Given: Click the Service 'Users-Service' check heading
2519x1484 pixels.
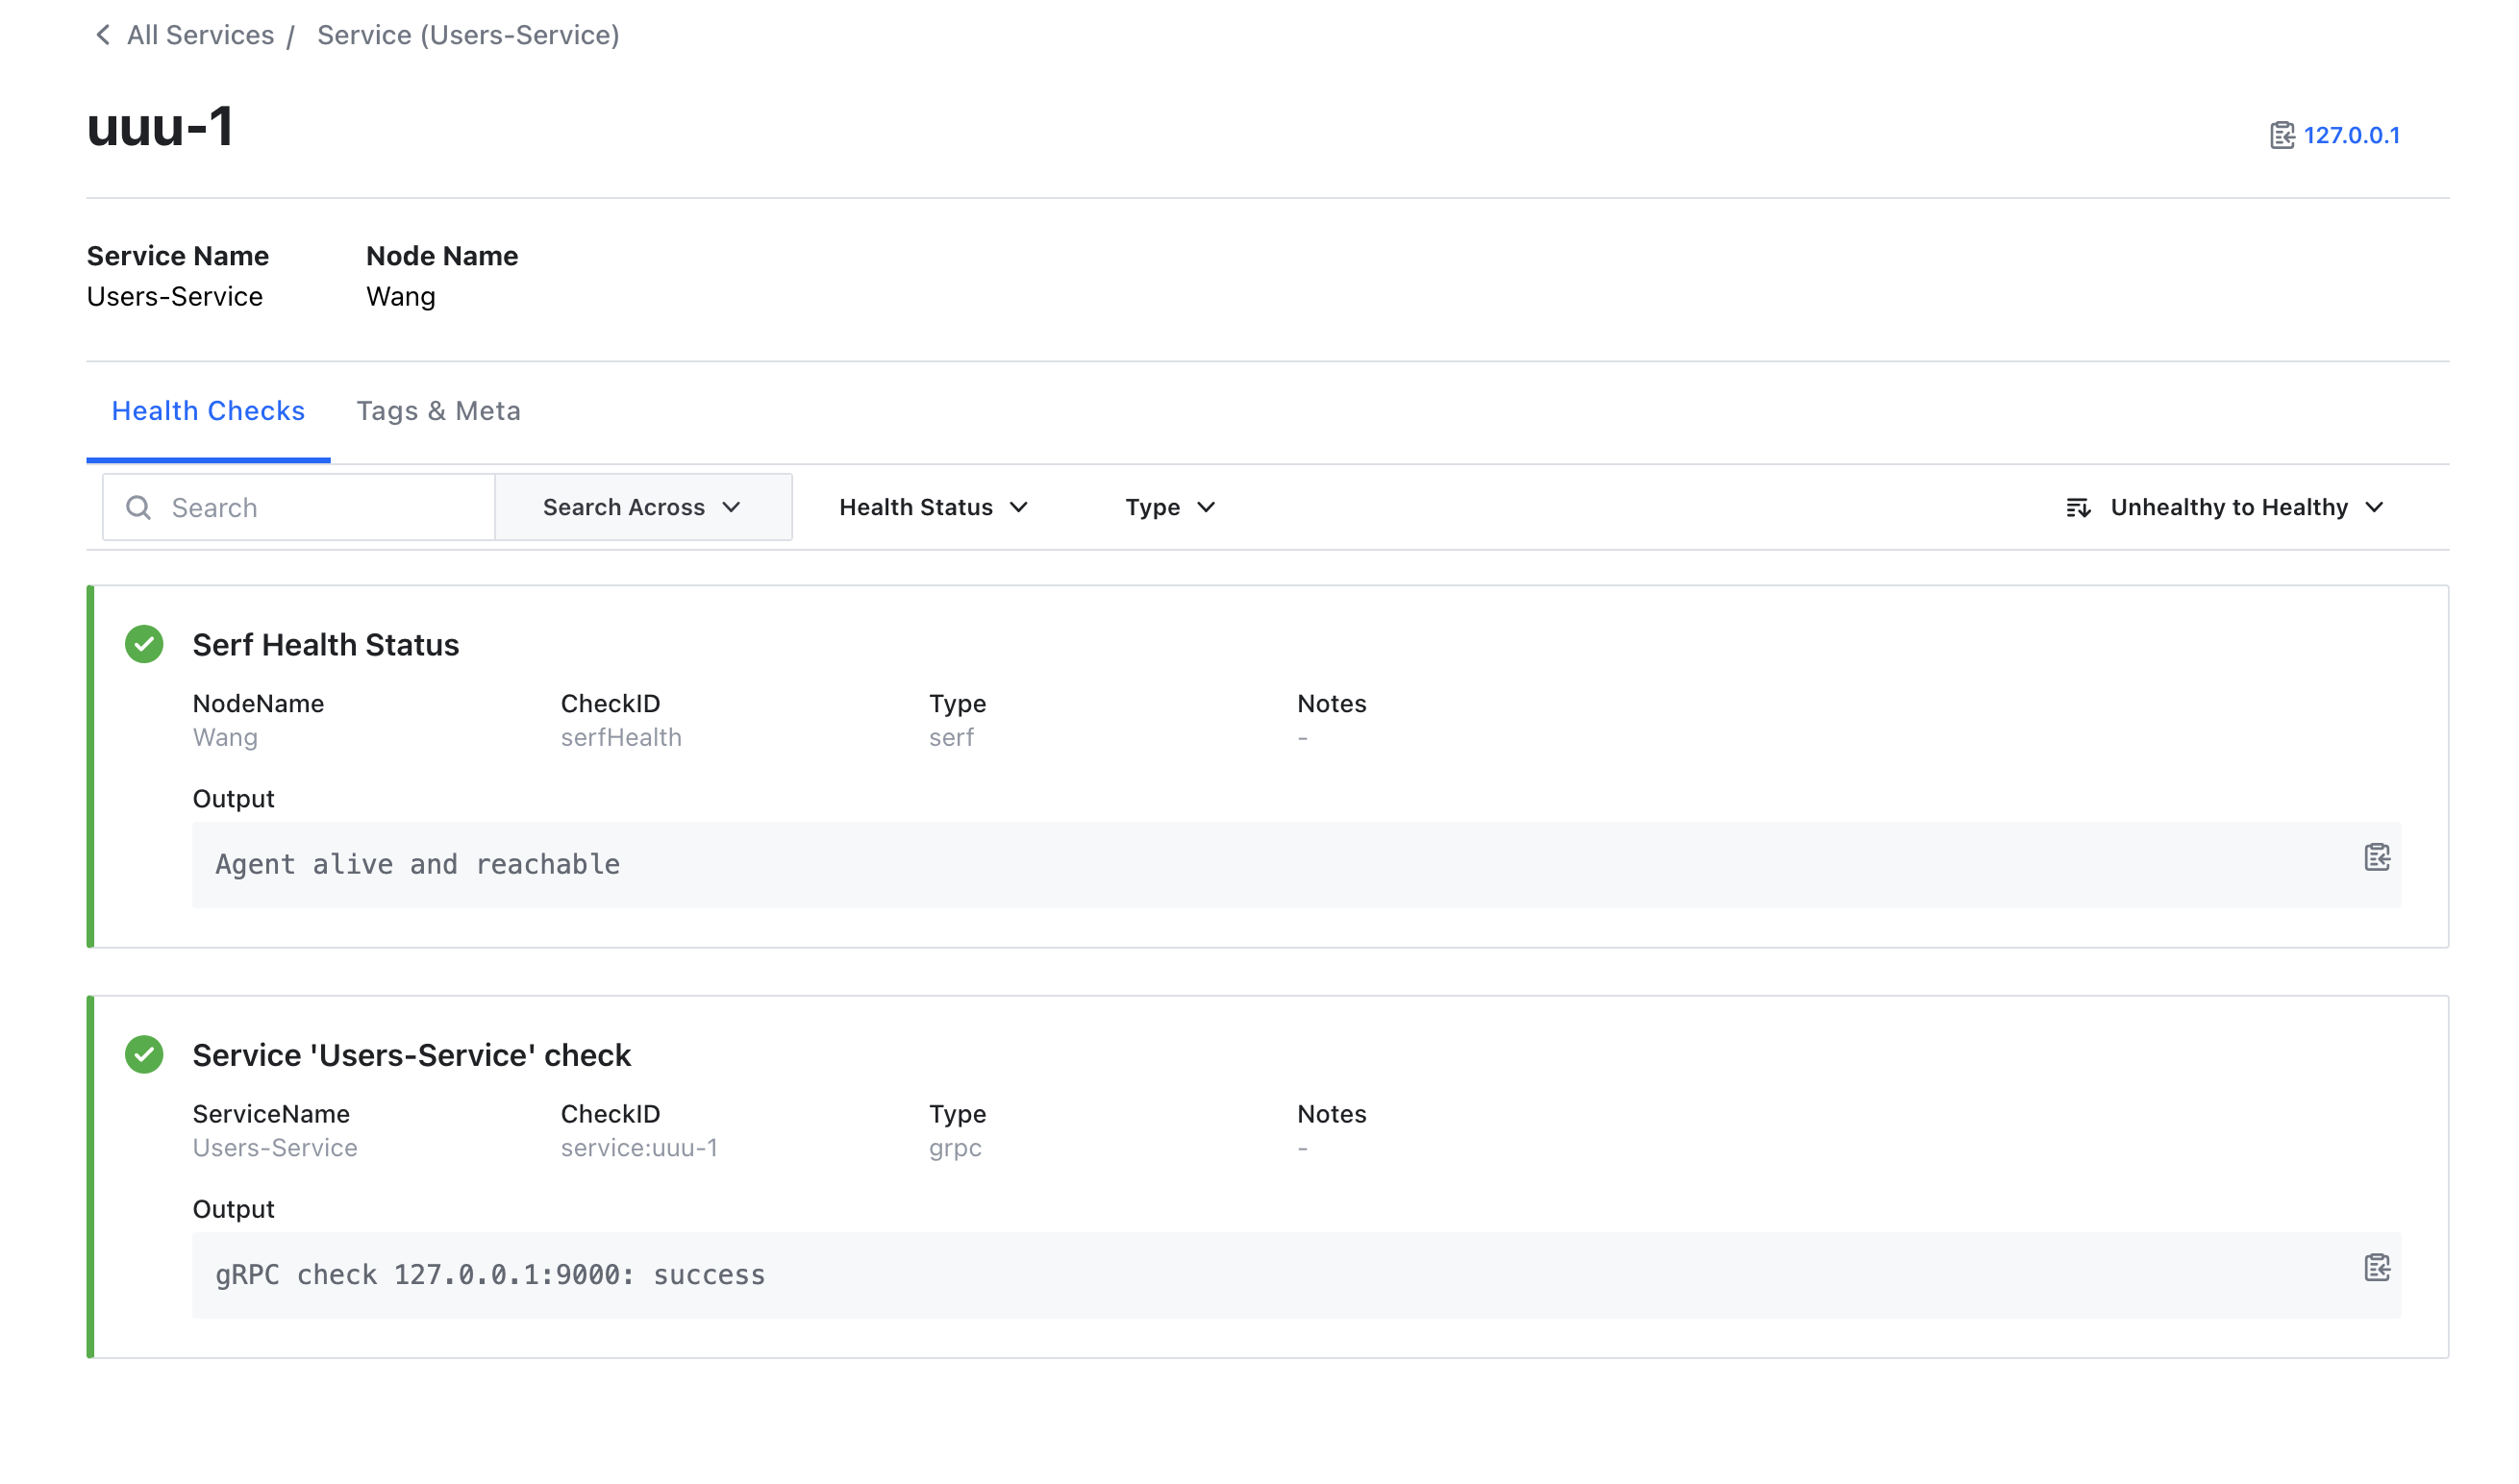Looking at the screenshot, I should pyautogui.click(x=411, y=1055).
